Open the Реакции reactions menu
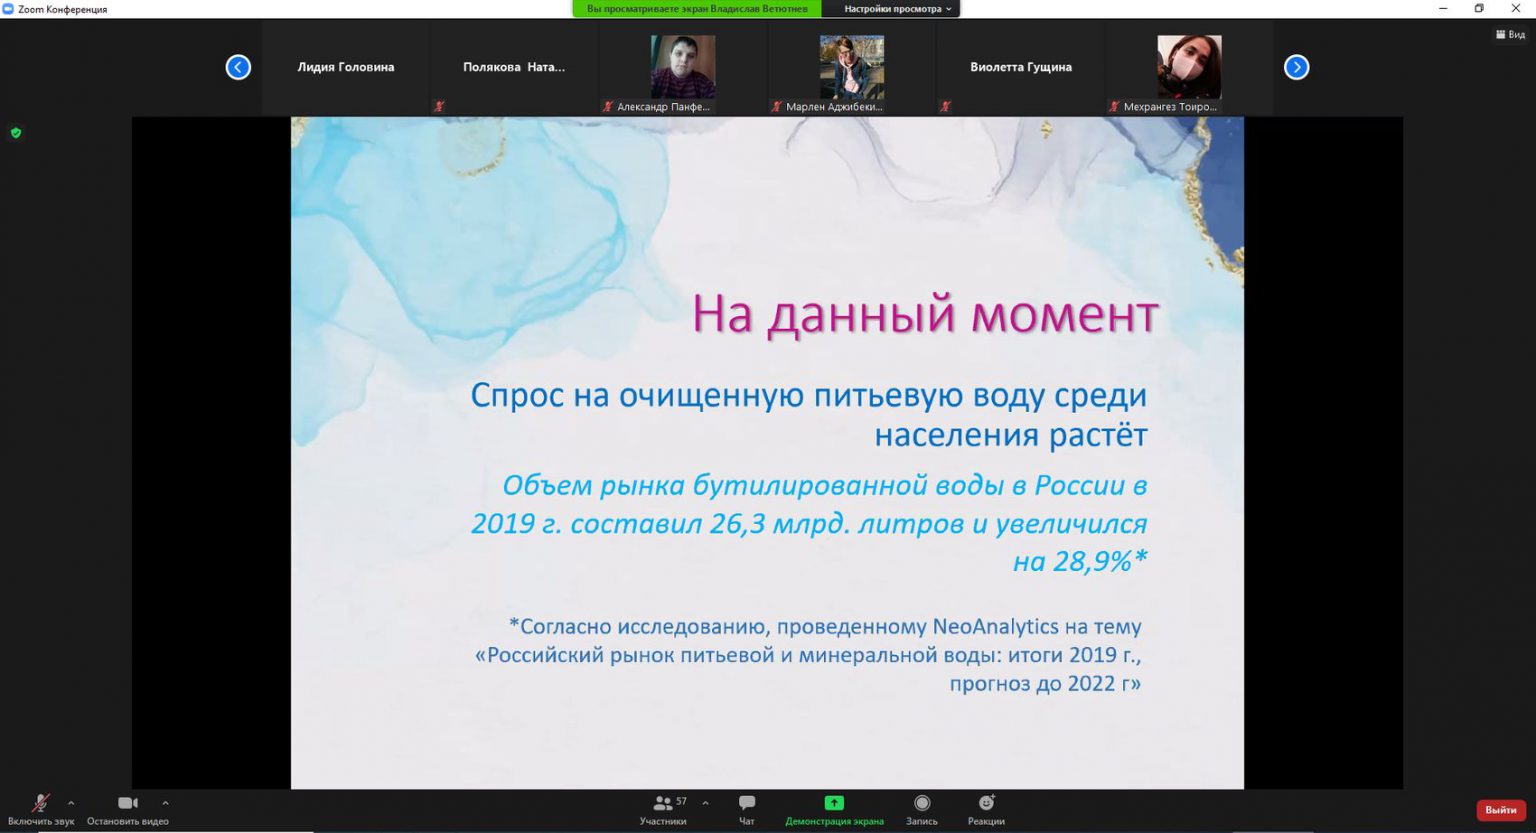Screen dimensions: 1536x833 pyautogui.click(x=986, y=809)
